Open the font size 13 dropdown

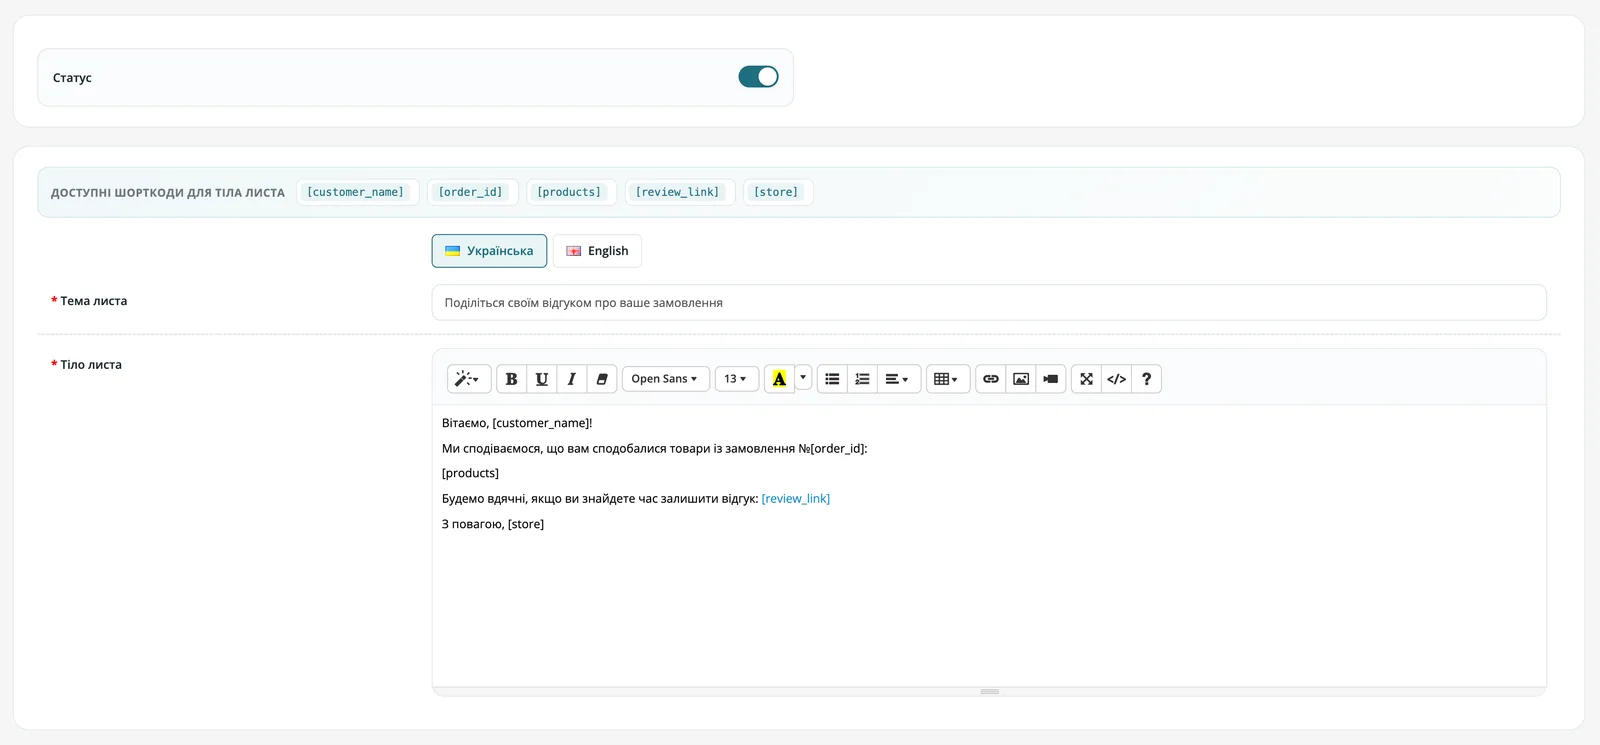pos(736,379)
